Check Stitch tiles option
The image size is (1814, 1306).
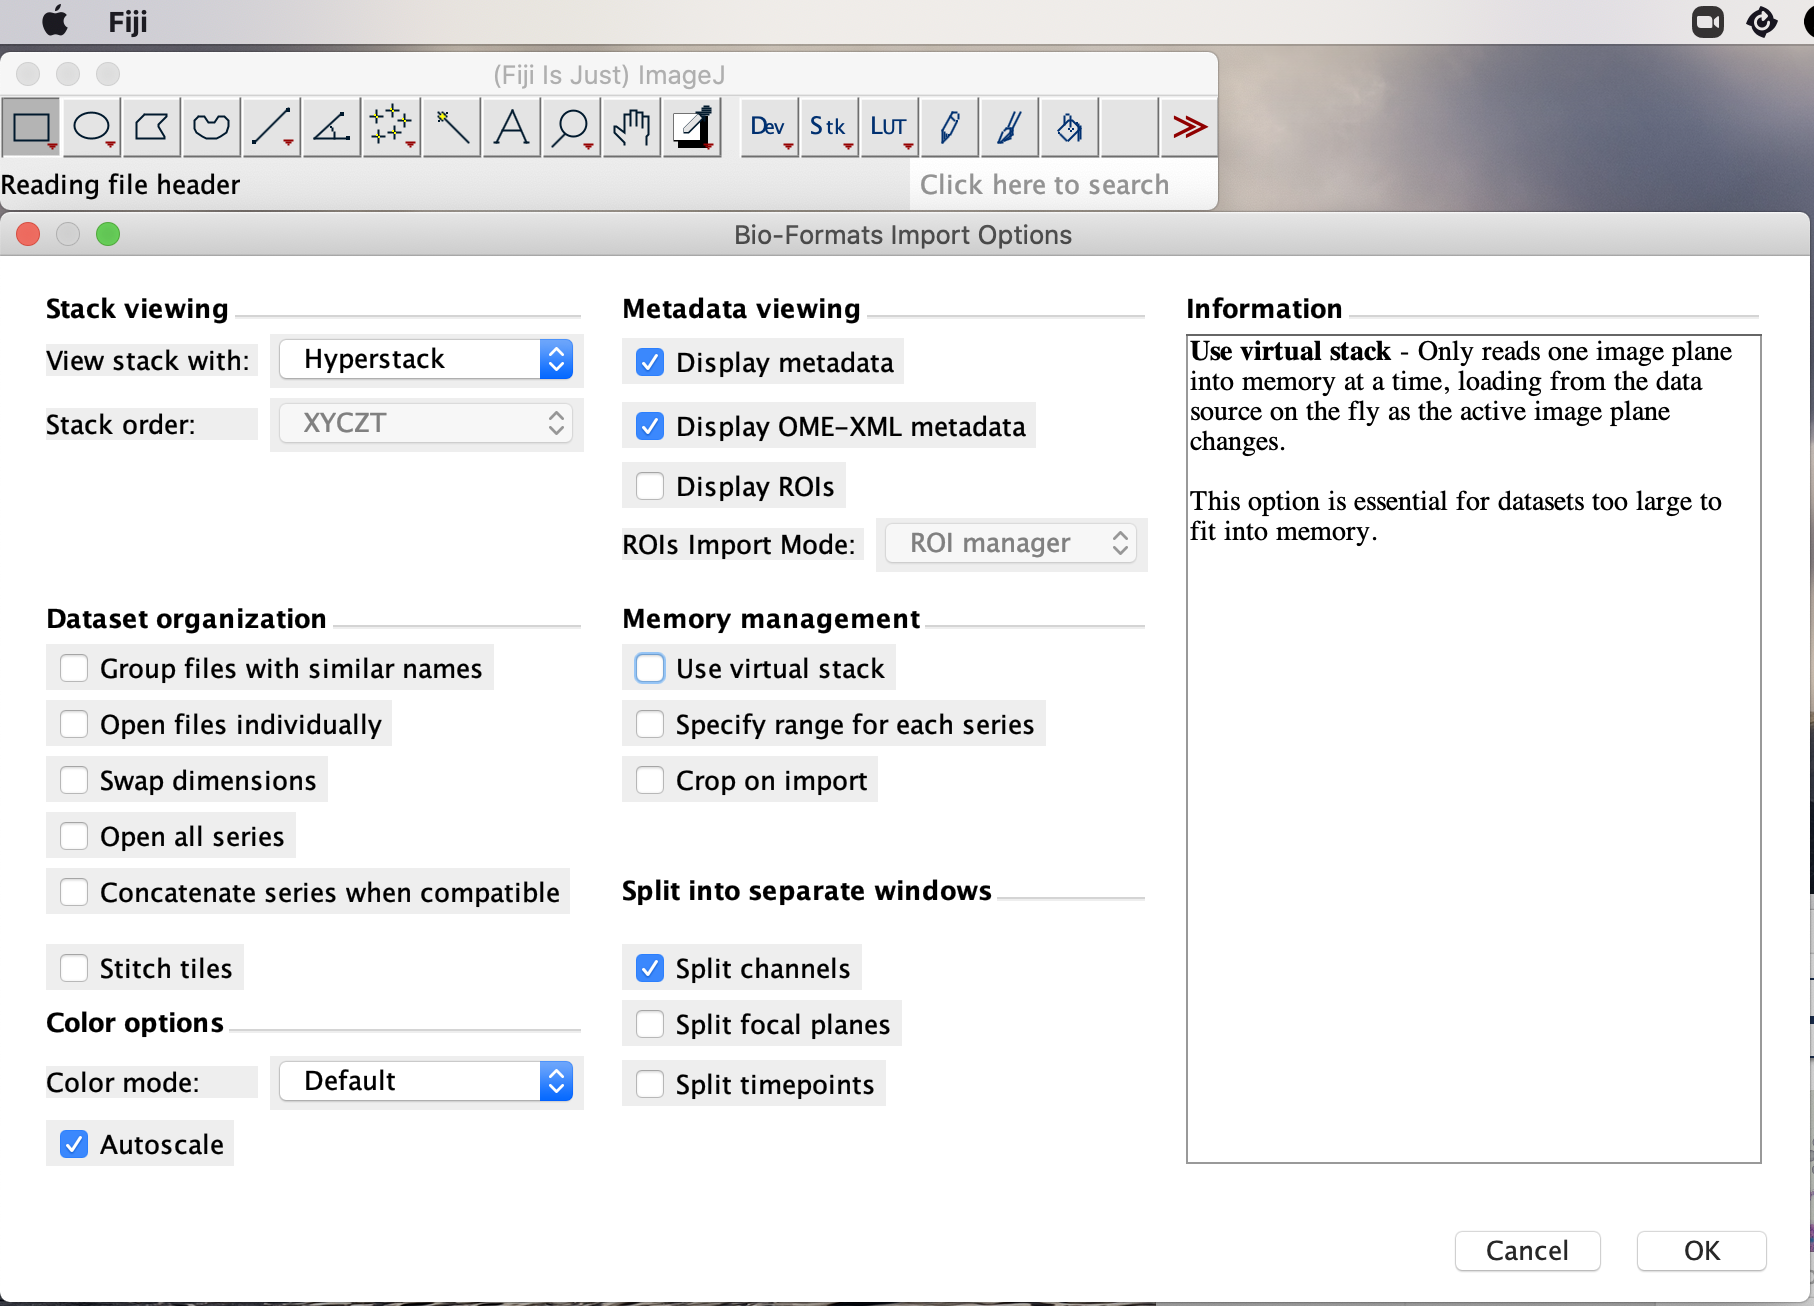(74, 968)
